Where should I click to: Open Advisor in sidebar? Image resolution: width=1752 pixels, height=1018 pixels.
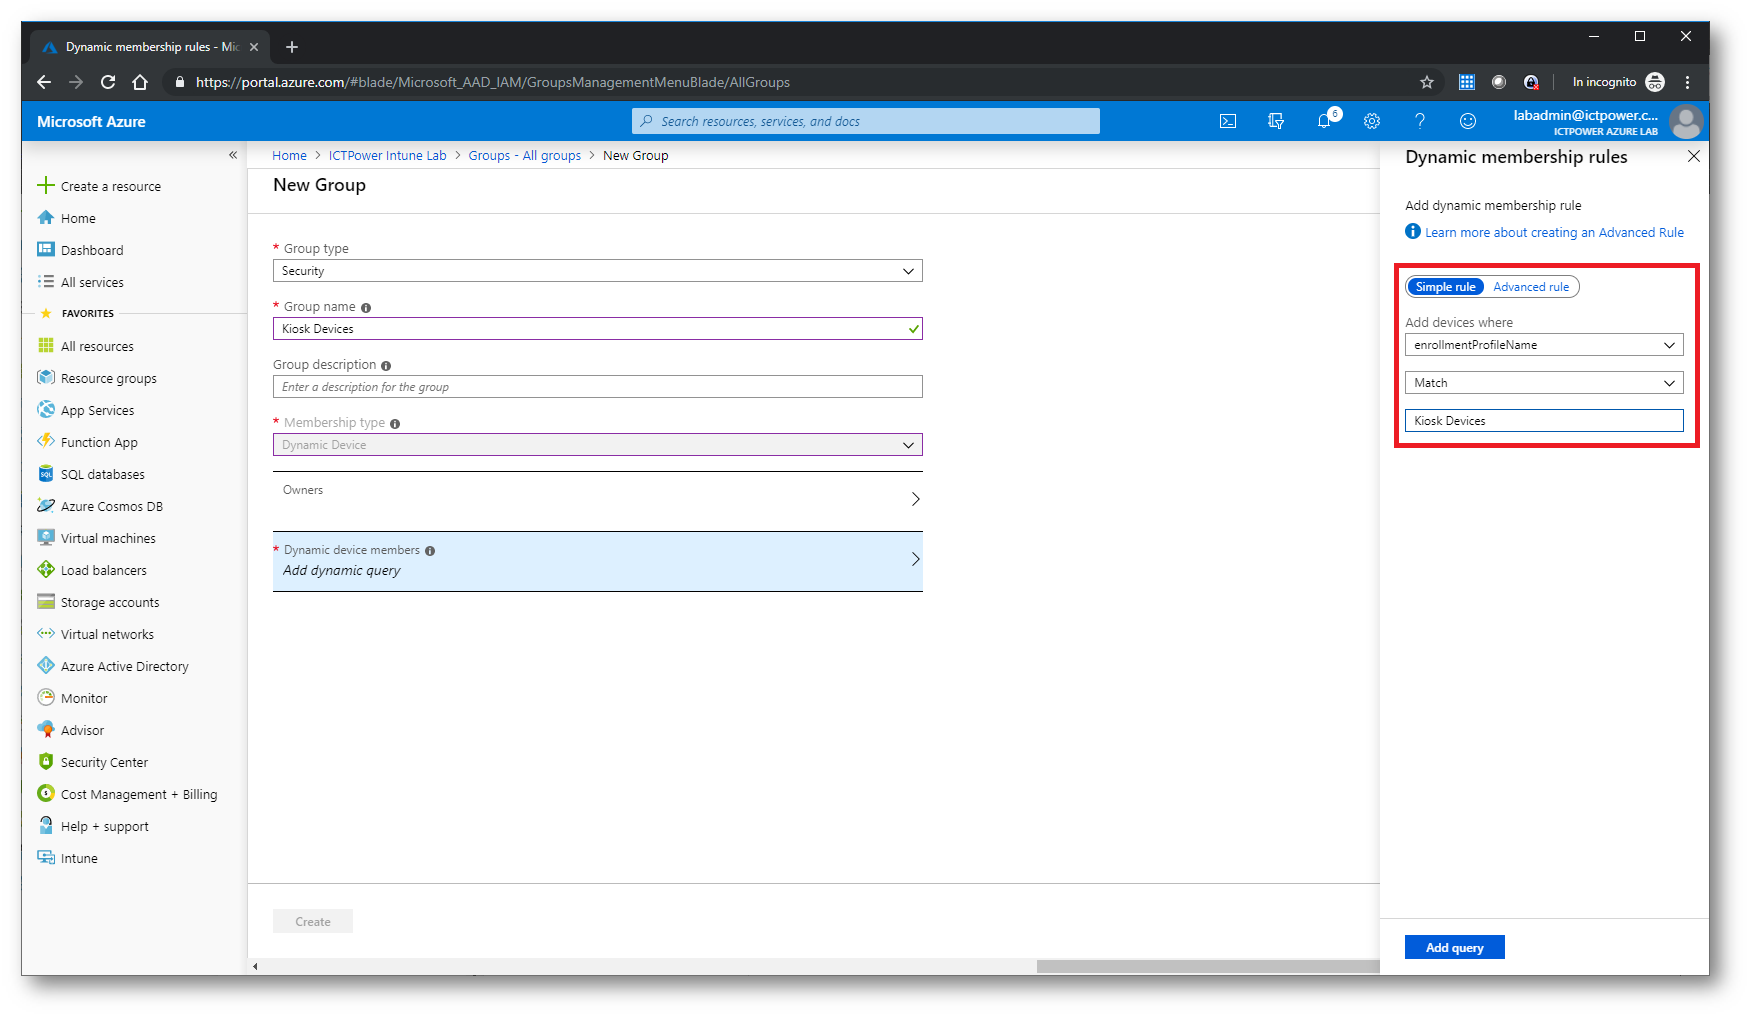(x=82, y=730)
